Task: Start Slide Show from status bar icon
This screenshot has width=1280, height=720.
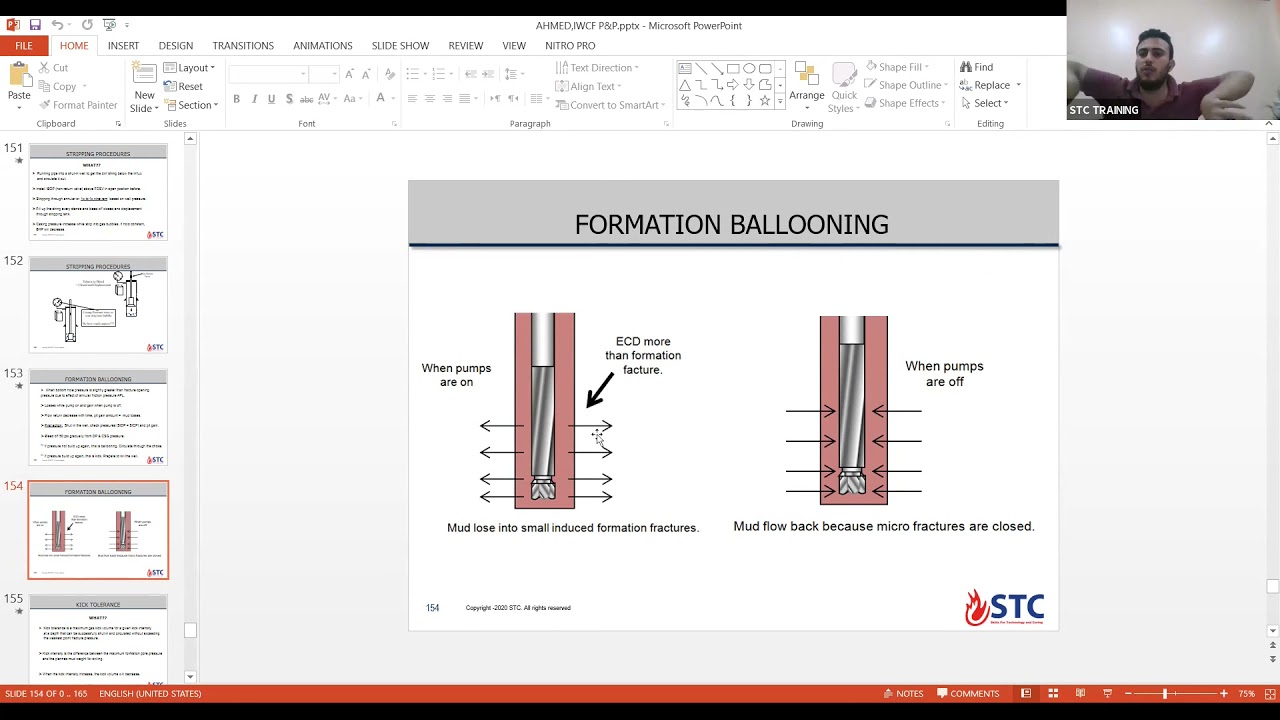Action: coord(1107,694)
